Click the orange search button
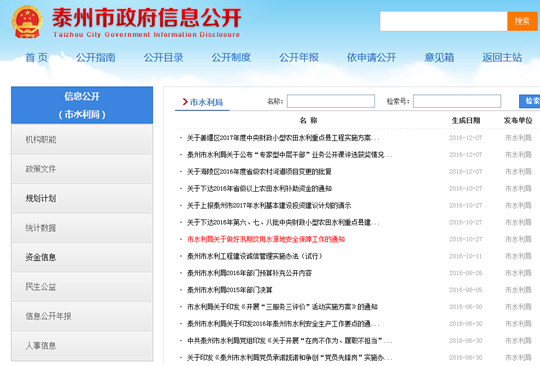Screen dimensions: 540x366 point(522,21)
